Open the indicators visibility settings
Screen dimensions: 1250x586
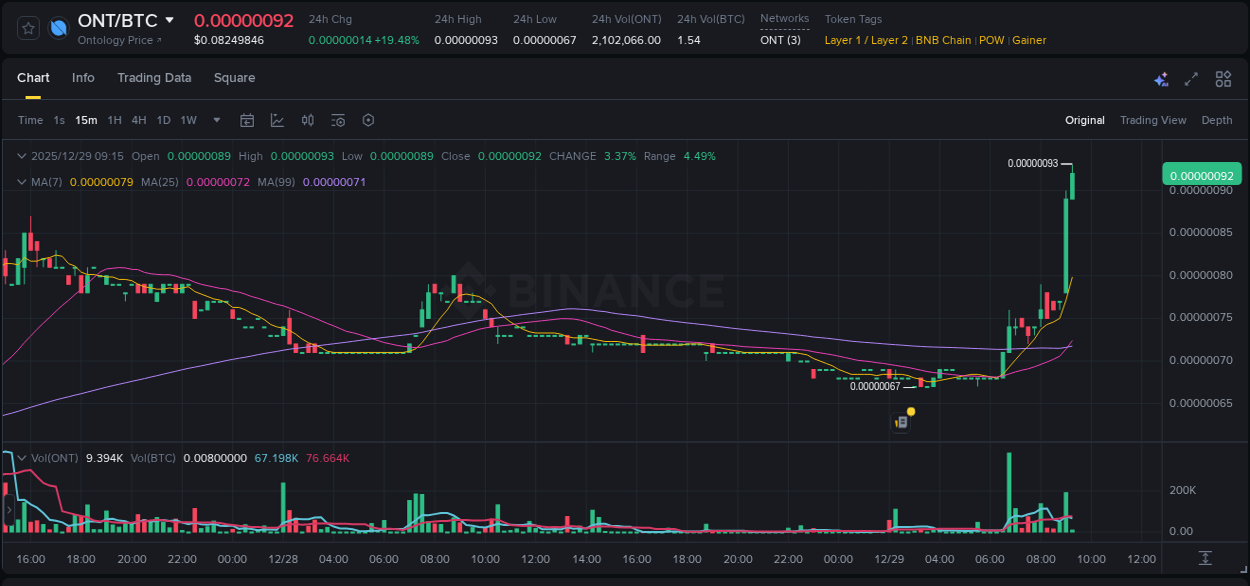(337, 119)
